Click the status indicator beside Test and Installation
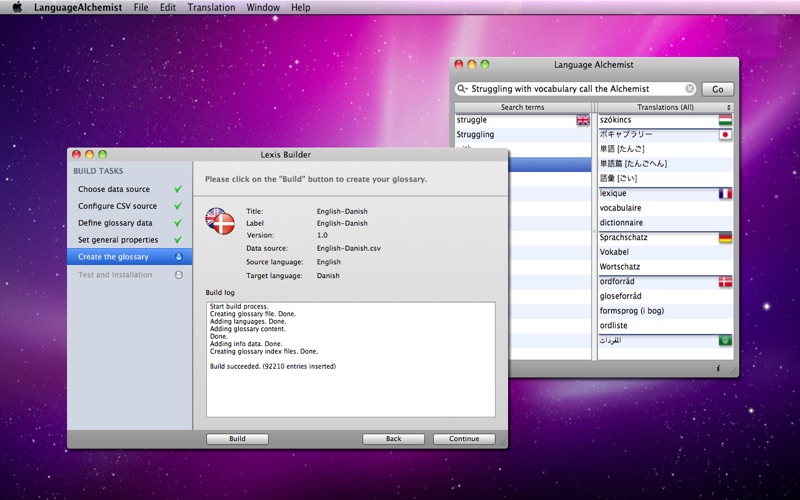 tap(179, 274)
